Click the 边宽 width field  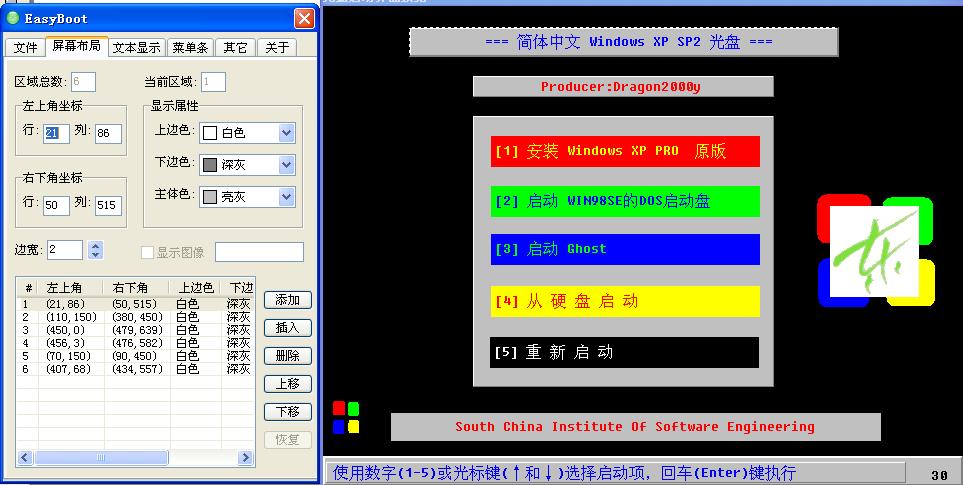coord(64,249)
